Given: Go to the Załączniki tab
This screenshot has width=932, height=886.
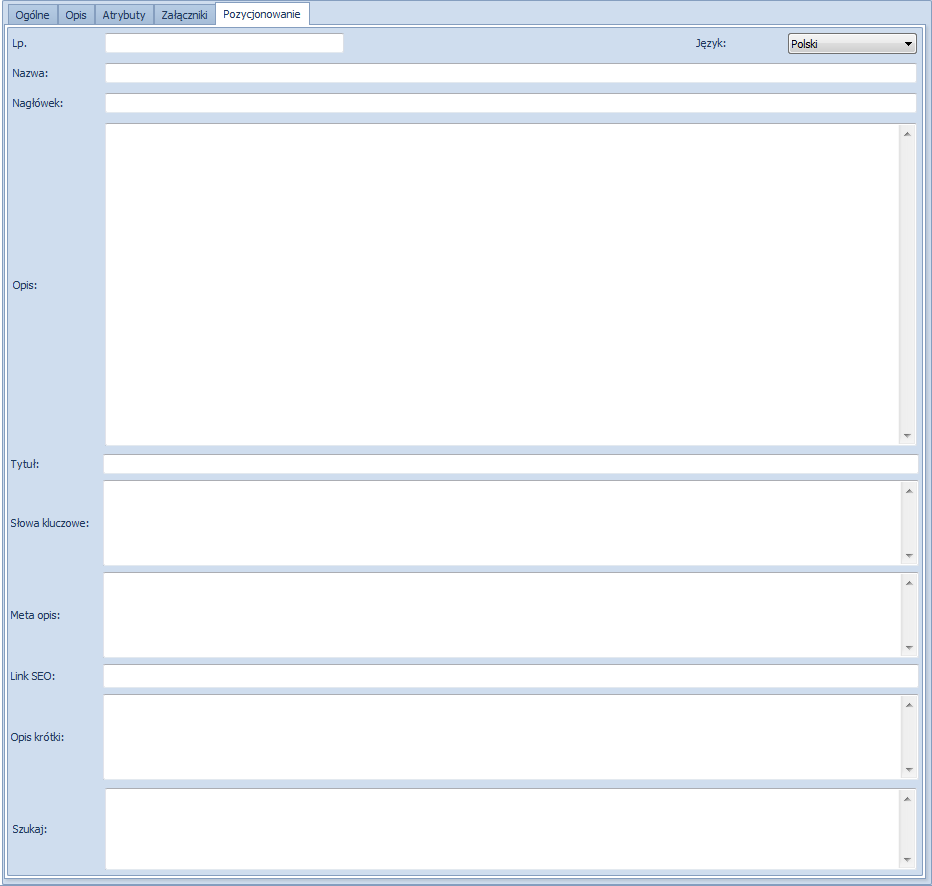Looking at the screenshot, I should coord(184,15).
